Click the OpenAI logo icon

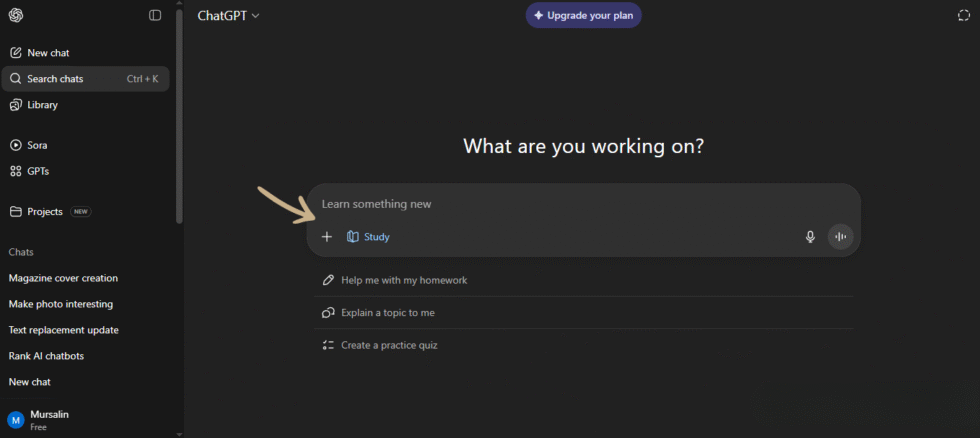[16, 15]
